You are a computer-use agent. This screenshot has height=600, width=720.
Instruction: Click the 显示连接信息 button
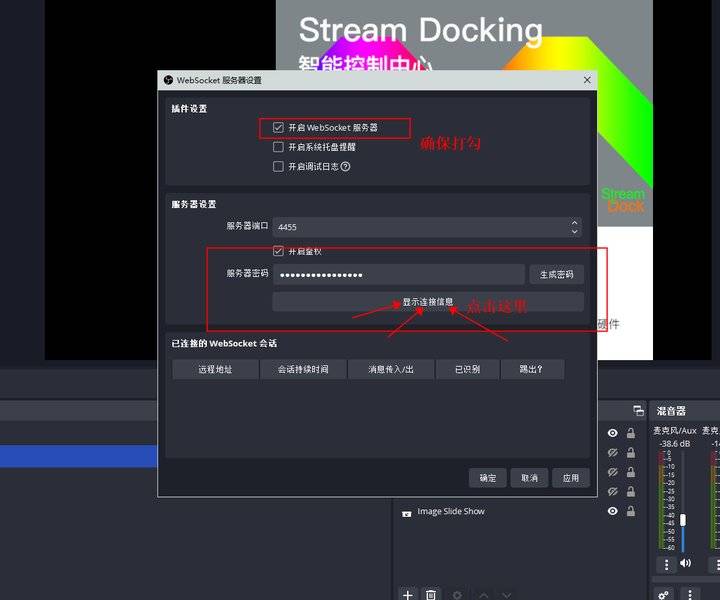click(428, 302)
